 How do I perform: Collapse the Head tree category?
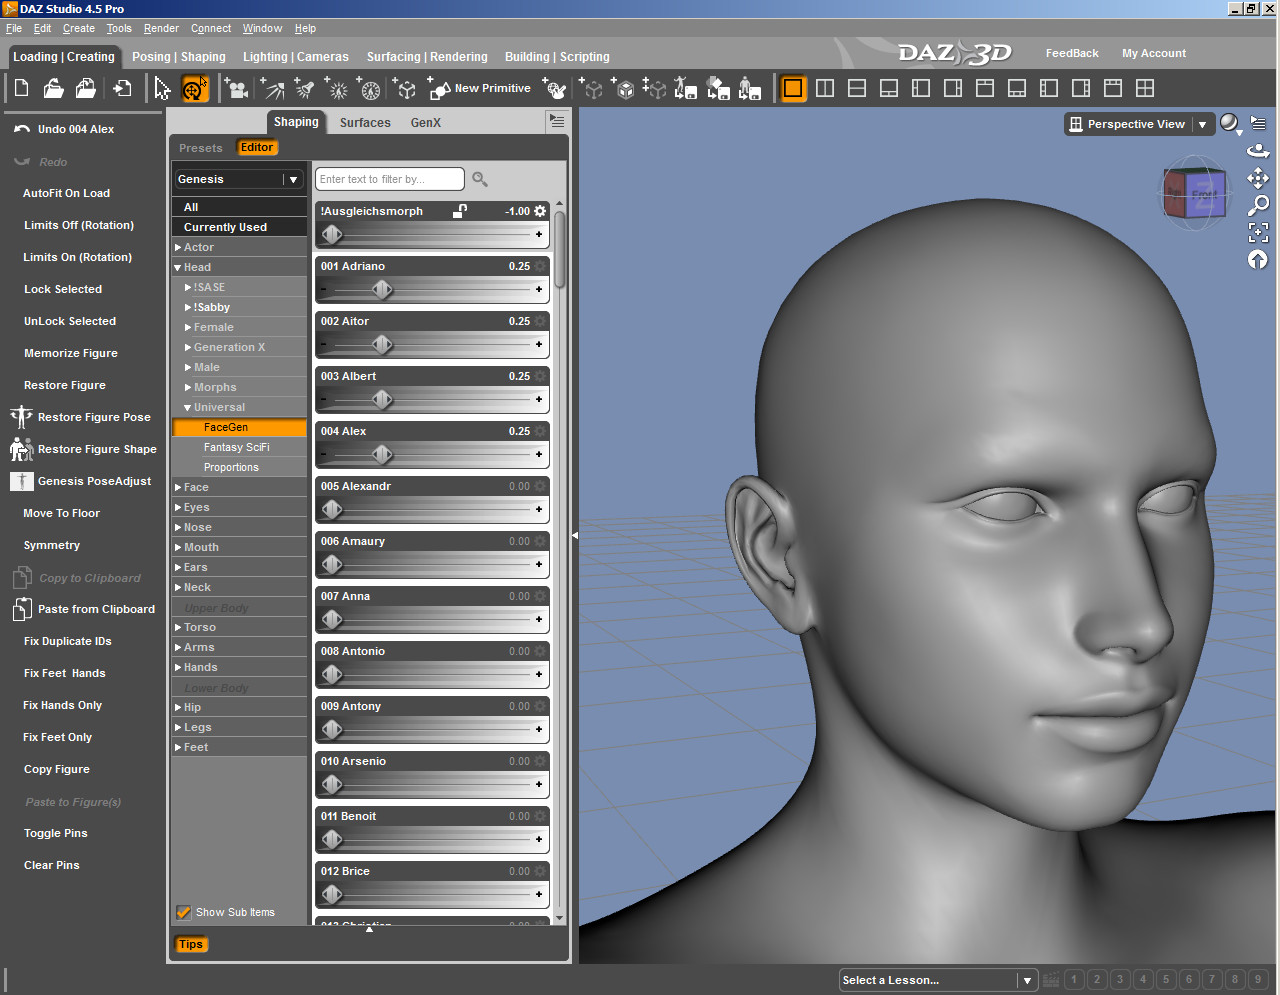pyautogui.click(x=178, y=267)
